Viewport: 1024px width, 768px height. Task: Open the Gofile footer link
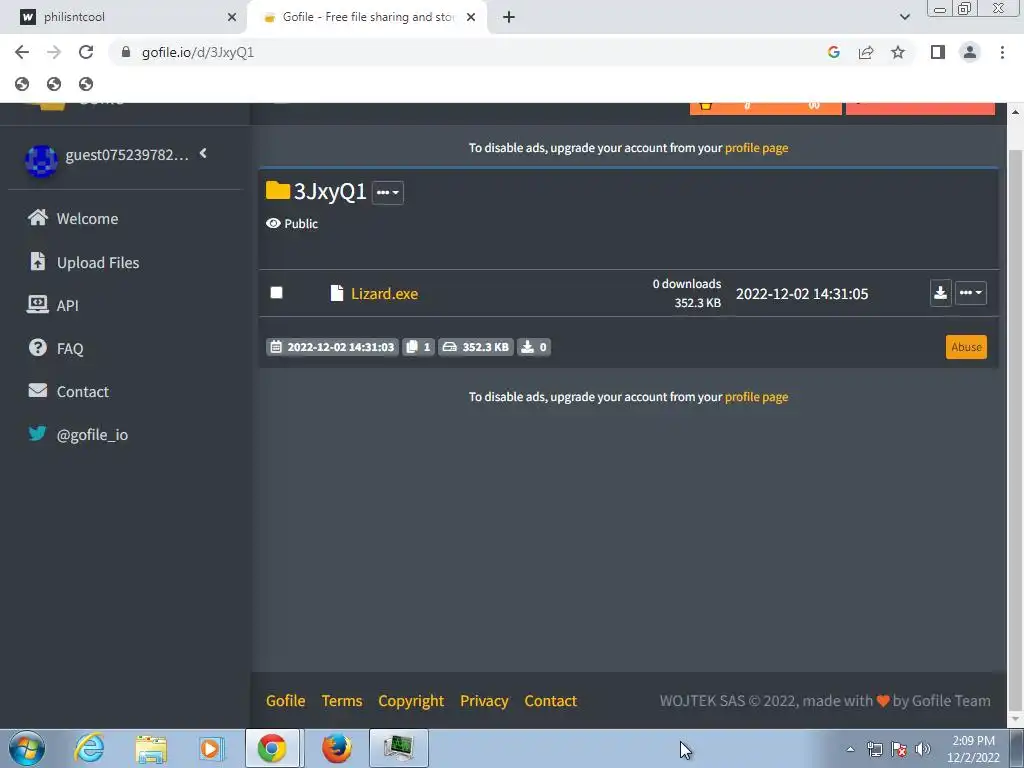285,701
